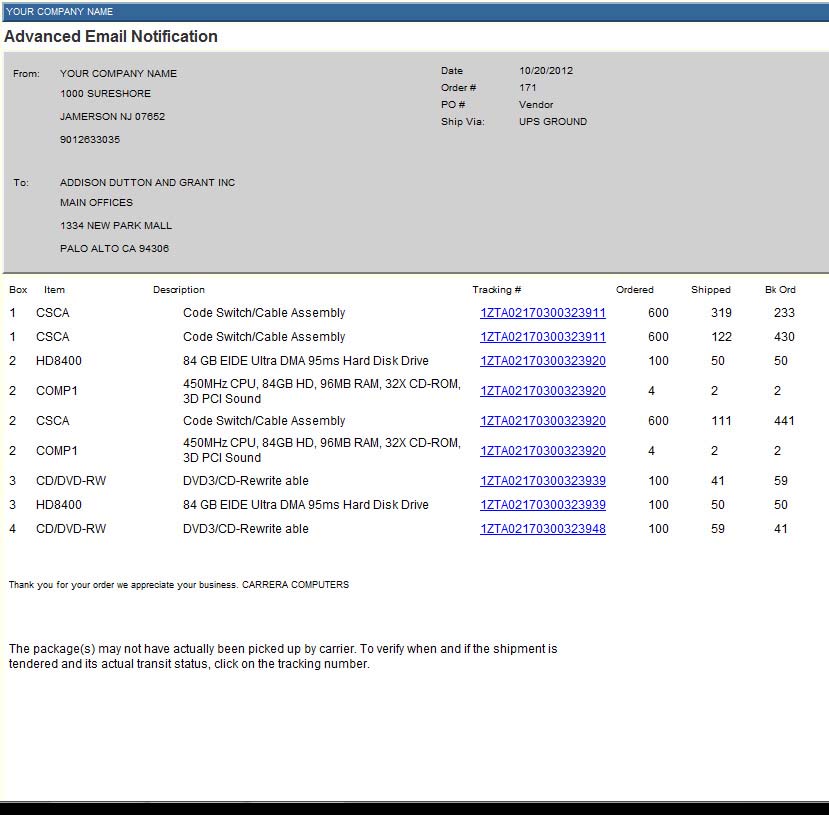Click the Bk Ord column header
829x815 pixels.
click(780, 290)
